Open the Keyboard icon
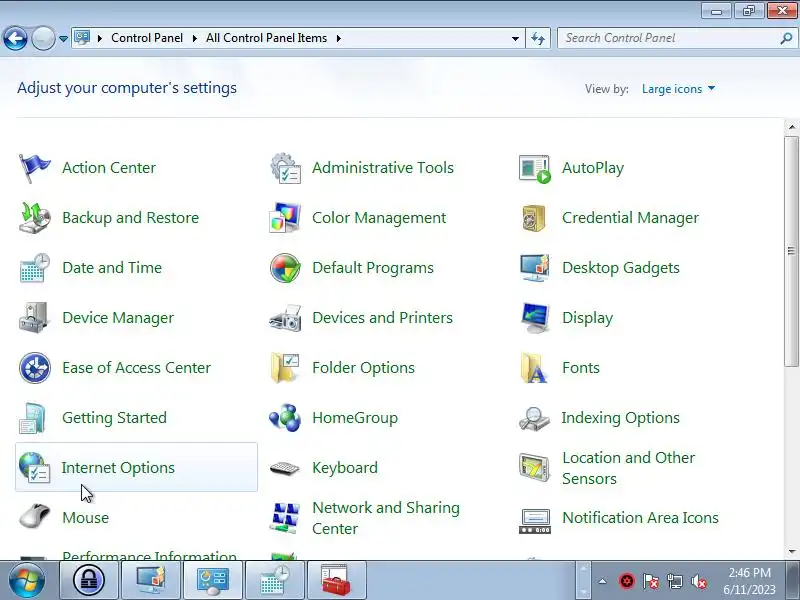Viewport: 800px width, 600px height. point(285,468)
